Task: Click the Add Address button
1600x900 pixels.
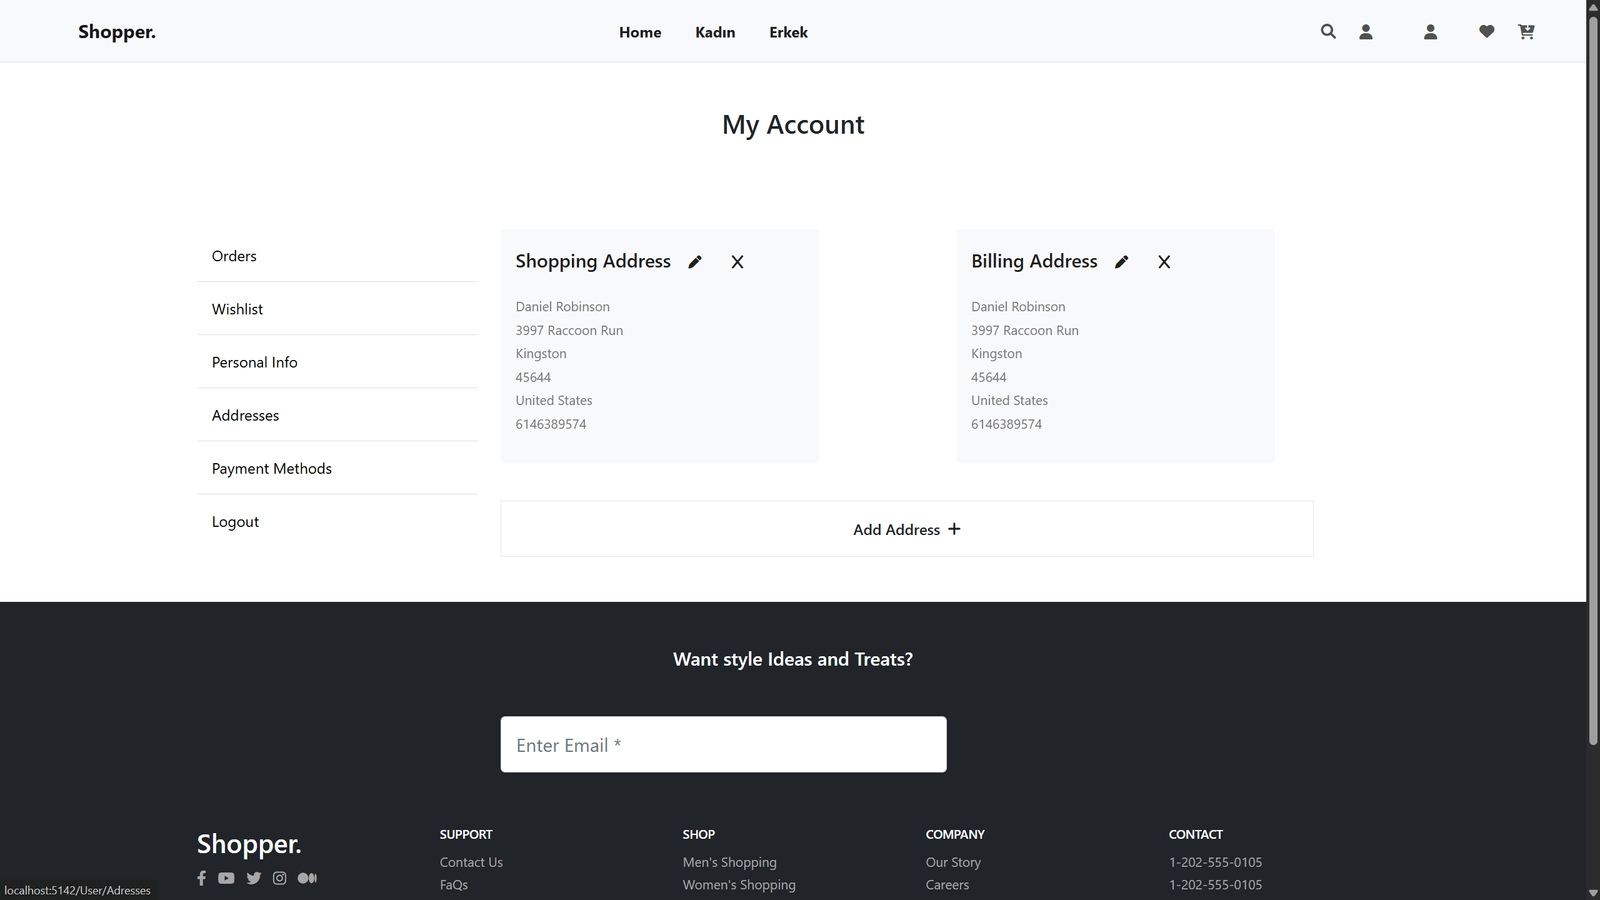Action: [907, 529]
